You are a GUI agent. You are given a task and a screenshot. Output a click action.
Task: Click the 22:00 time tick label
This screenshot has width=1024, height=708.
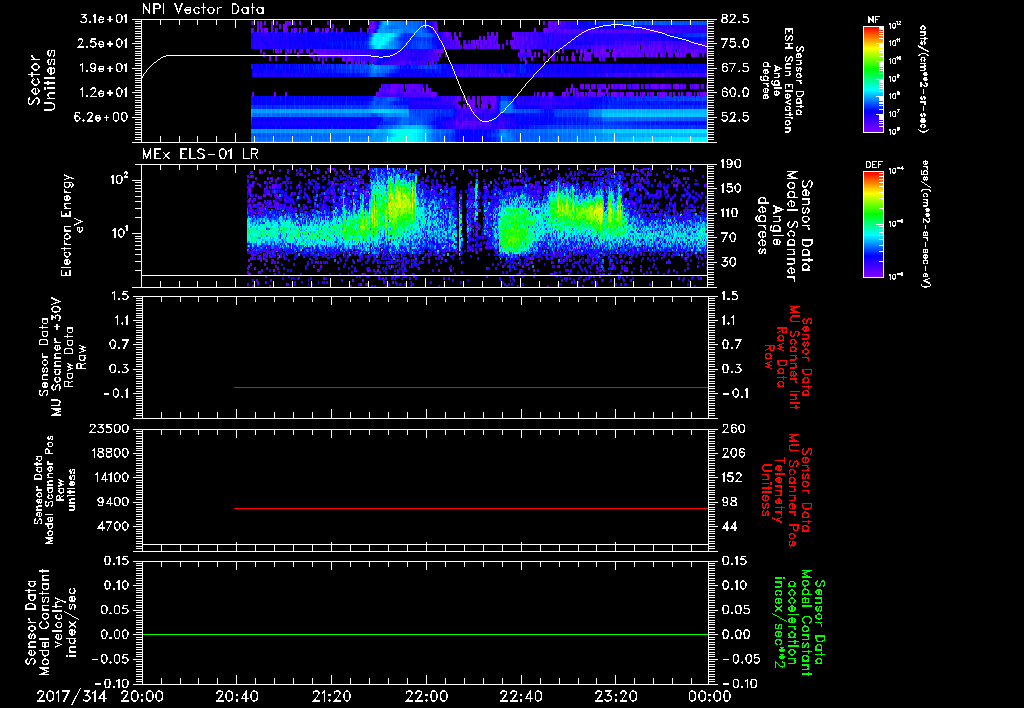426,696
